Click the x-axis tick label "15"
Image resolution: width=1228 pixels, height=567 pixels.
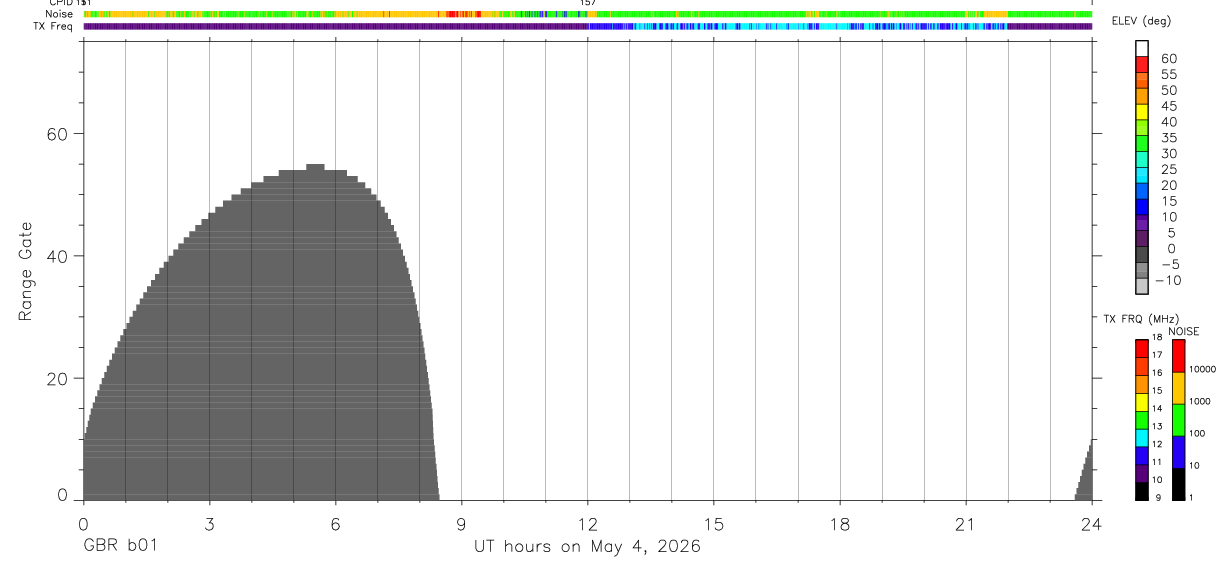pos(714,524)
